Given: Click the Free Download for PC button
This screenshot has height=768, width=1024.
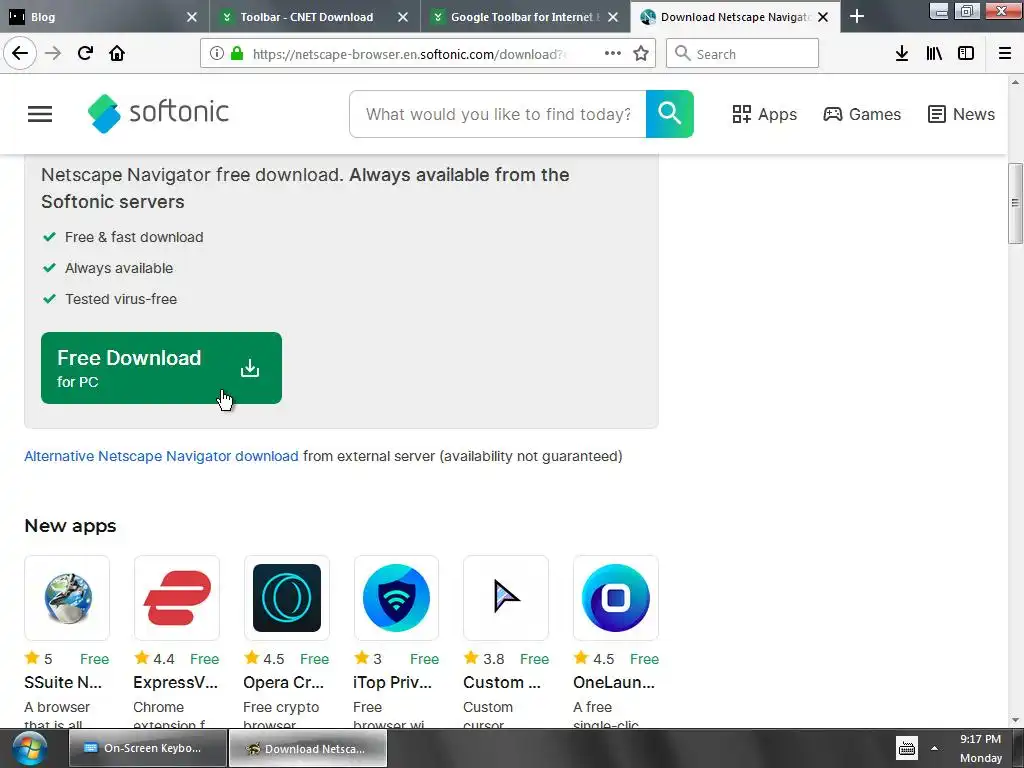Looking at the screenshot, I should coord(161,368).
